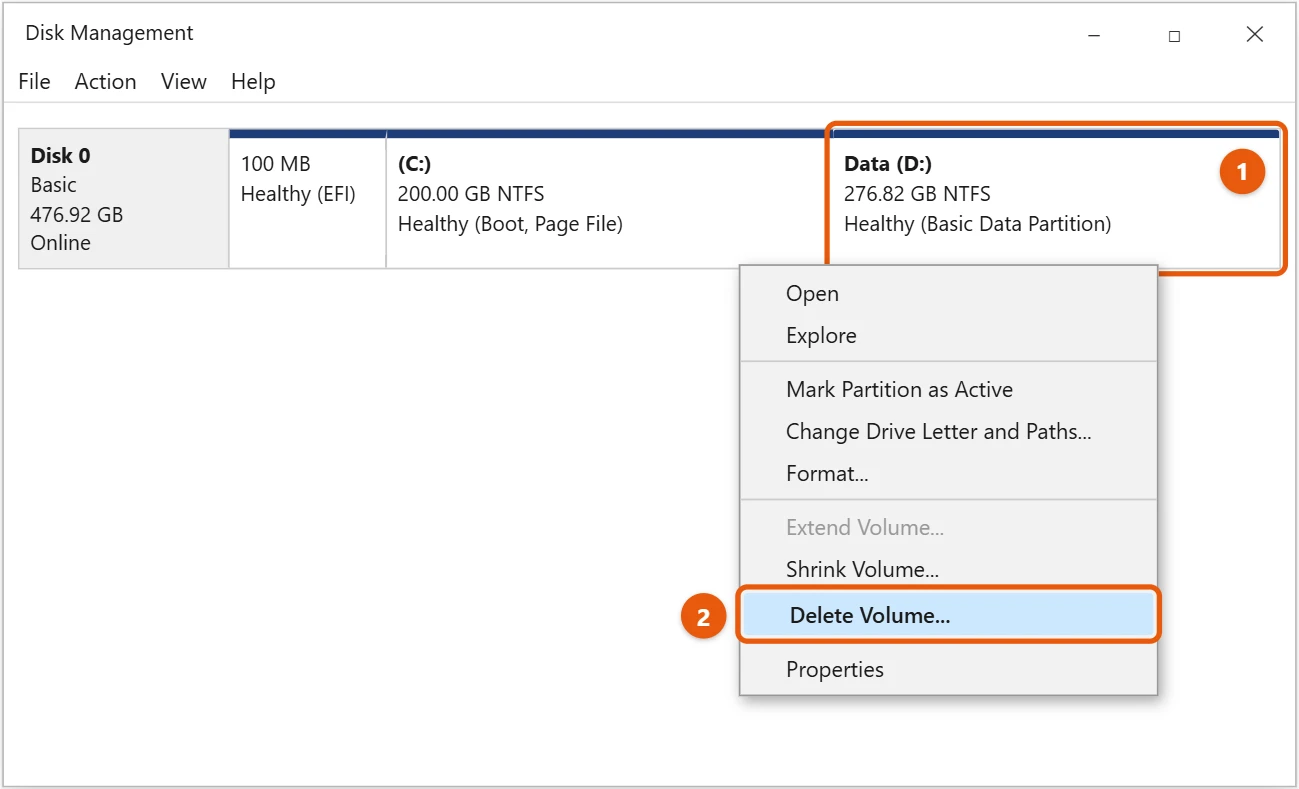
Task: Click the 276.82 GB NTFS text
Action: (917, 194)
